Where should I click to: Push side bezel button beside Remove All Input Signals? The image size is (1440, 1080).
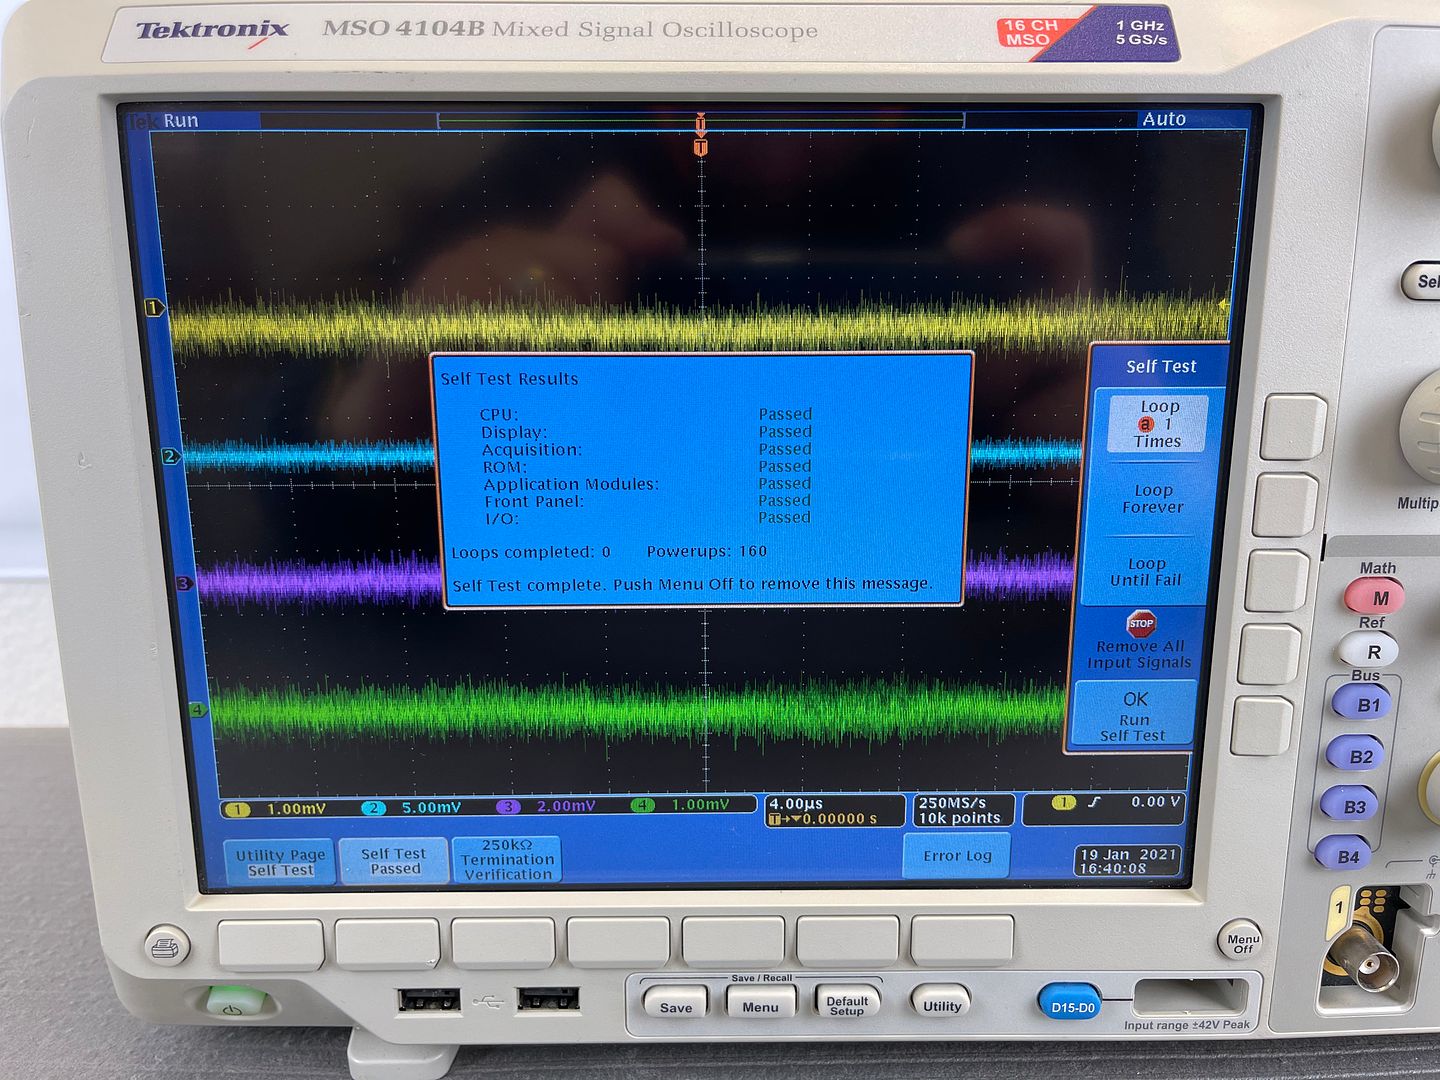coord(1270,654)
